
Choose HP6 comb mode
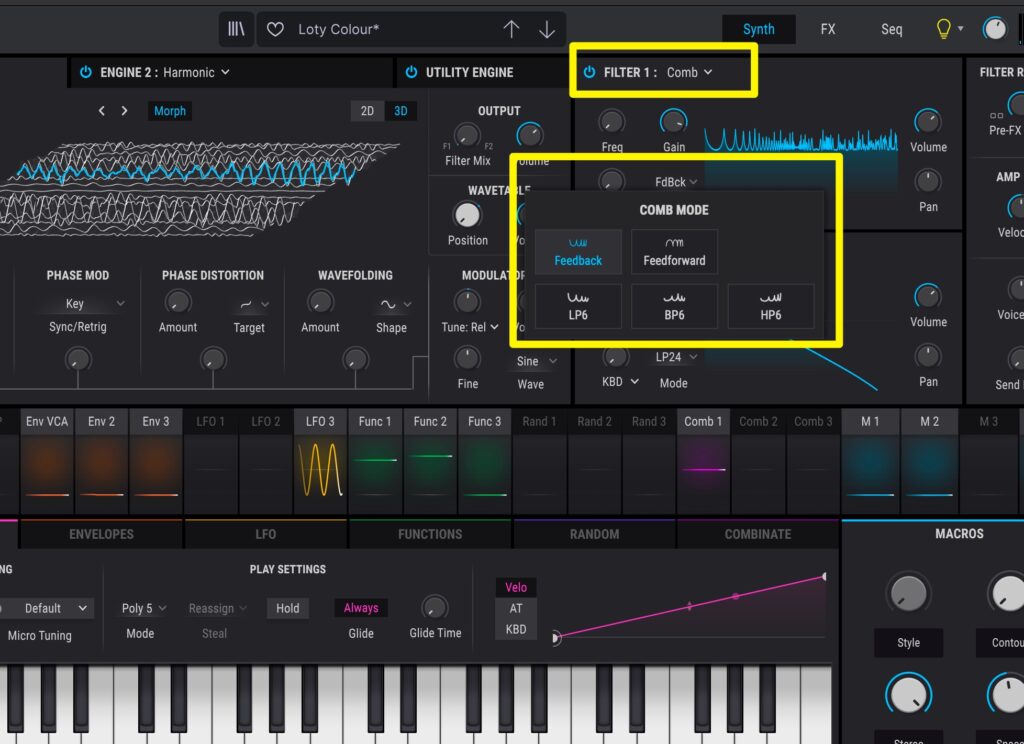coord(770,305)
